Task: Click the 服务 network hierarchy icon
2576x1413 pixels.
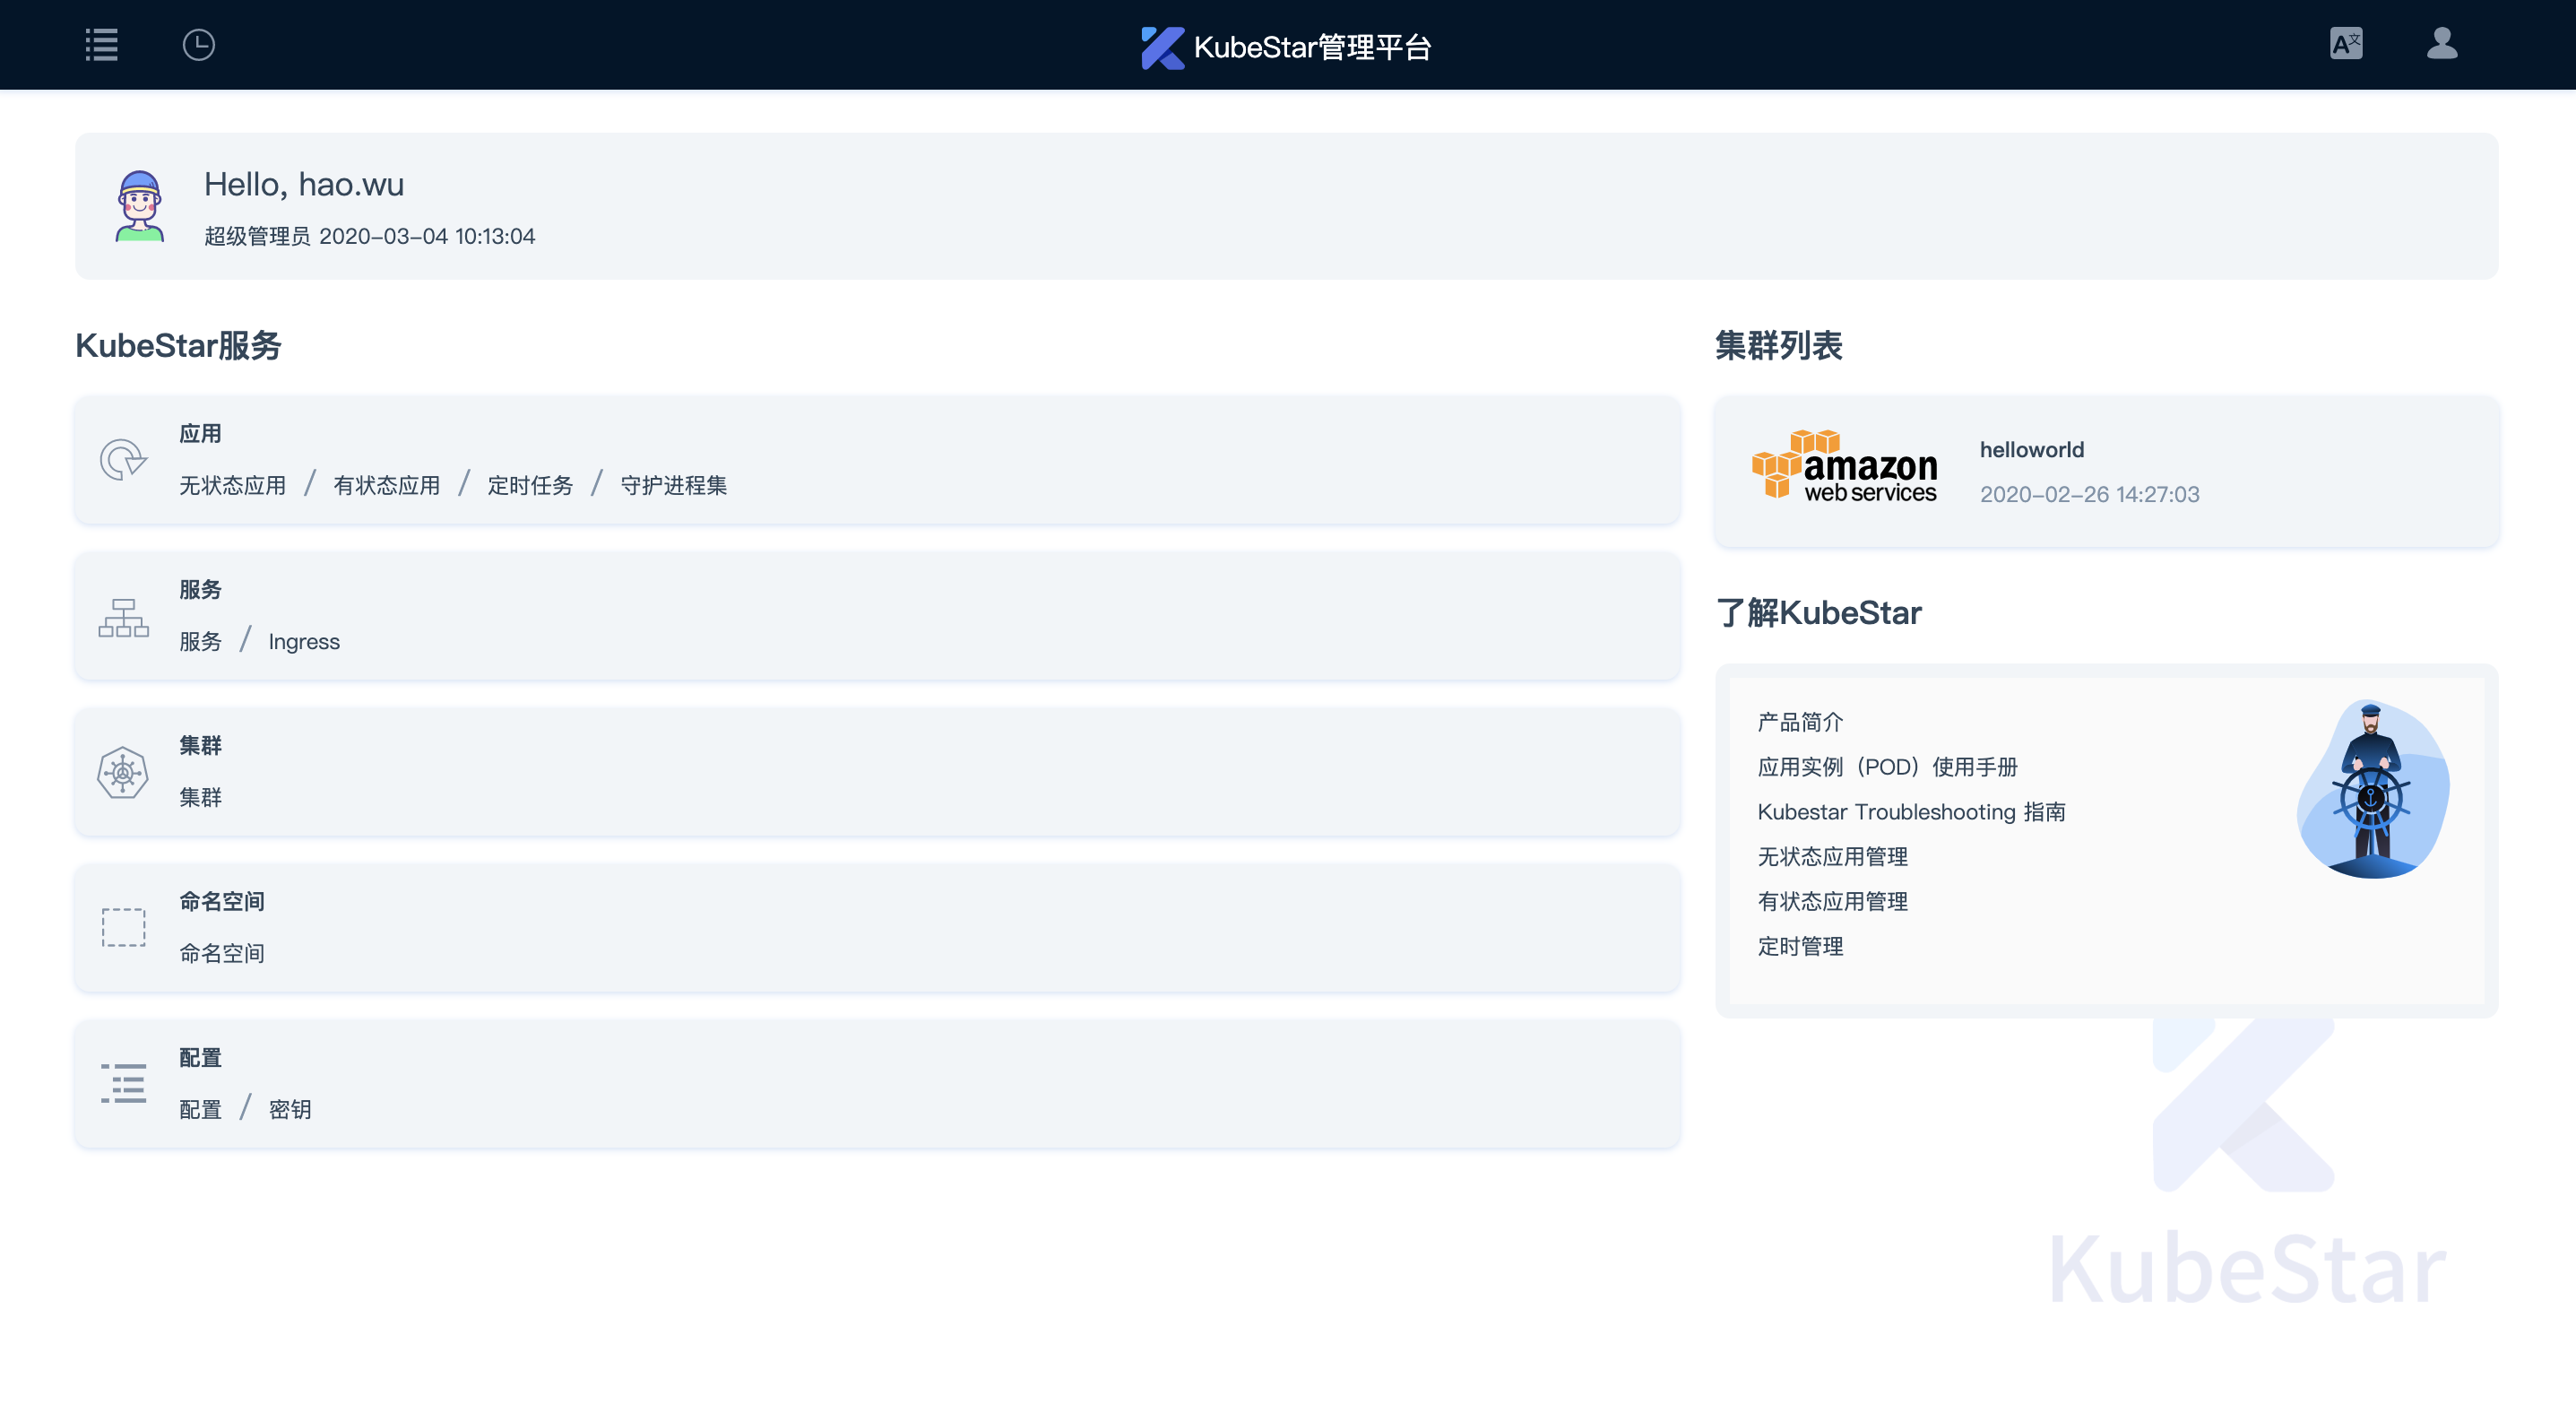Action: click(x=124, y=617)
